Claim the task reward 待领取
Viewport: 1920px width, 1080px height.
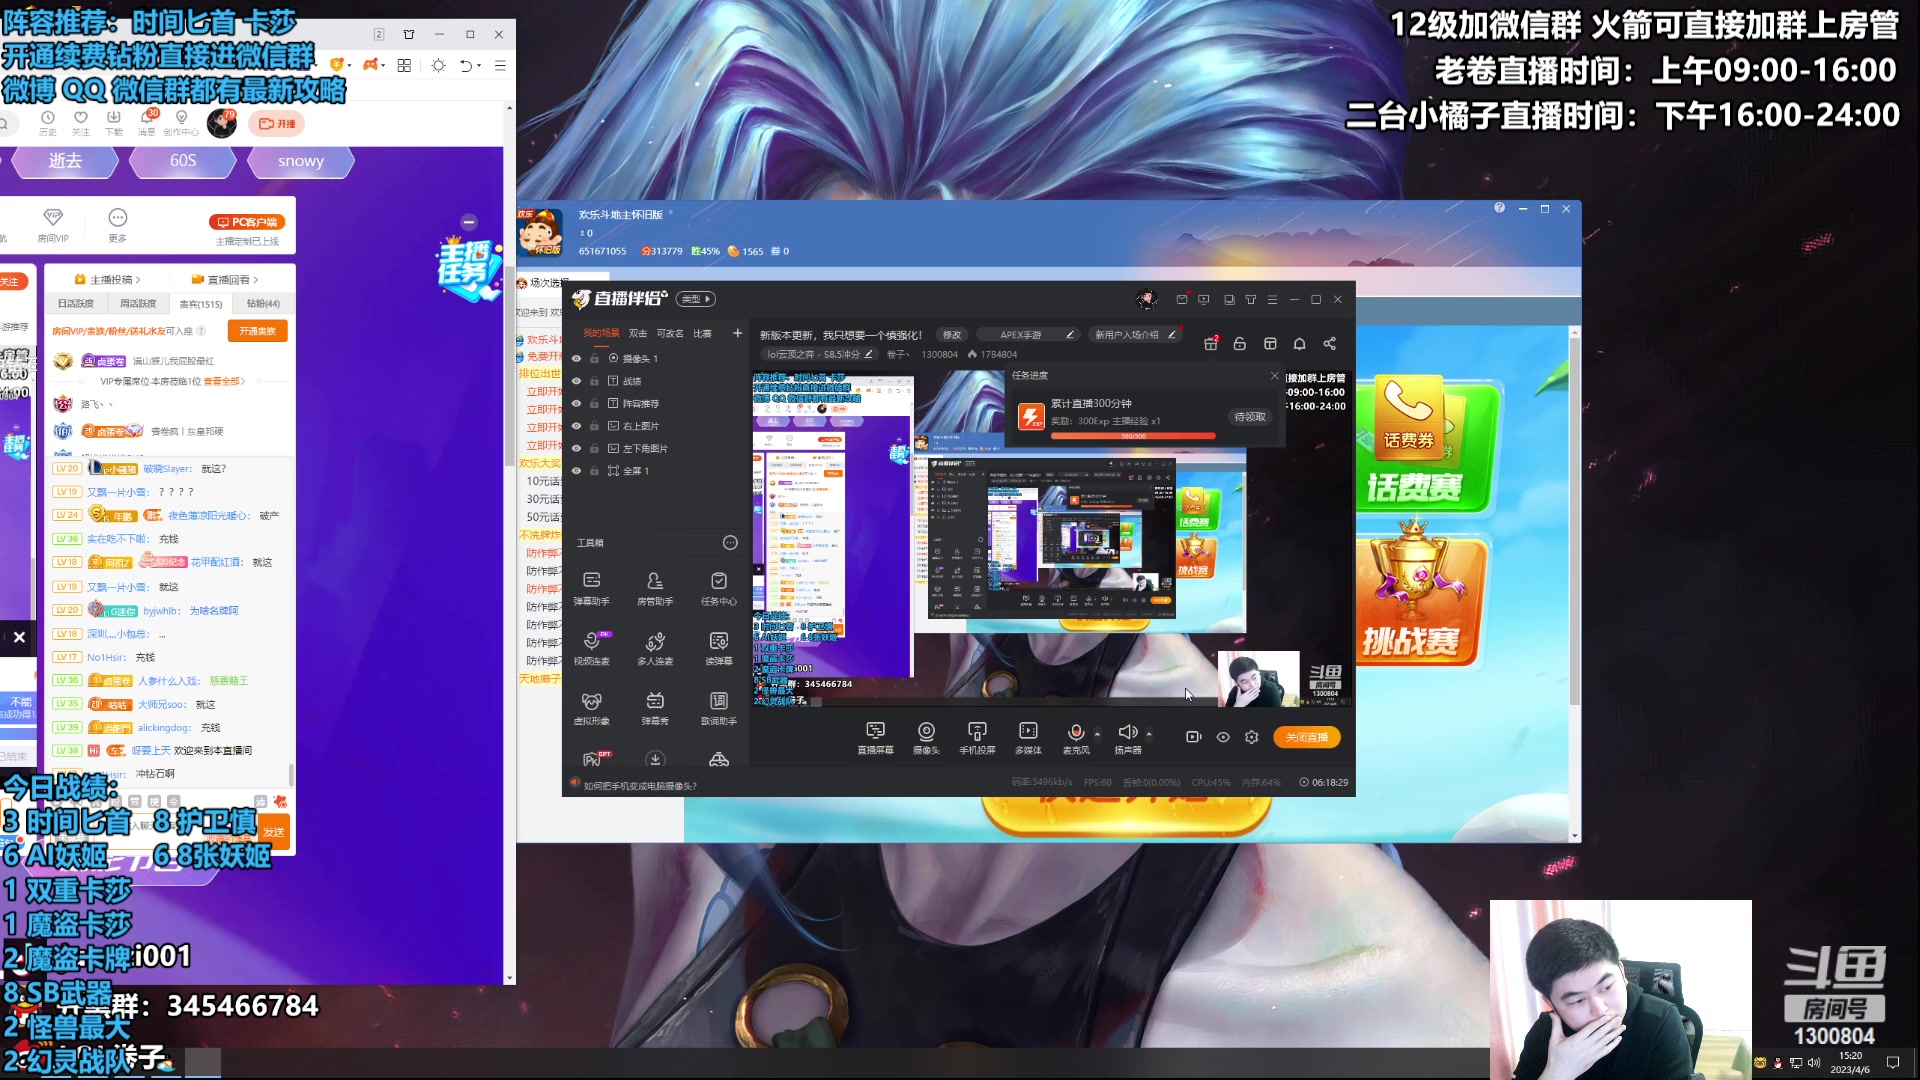[1250, 417]
